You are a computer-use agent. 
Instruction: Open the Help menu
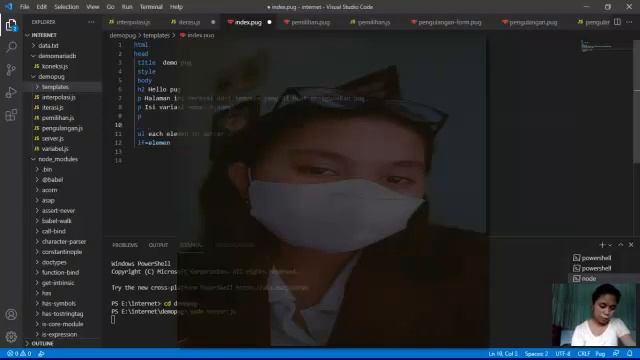click(176, 7)
